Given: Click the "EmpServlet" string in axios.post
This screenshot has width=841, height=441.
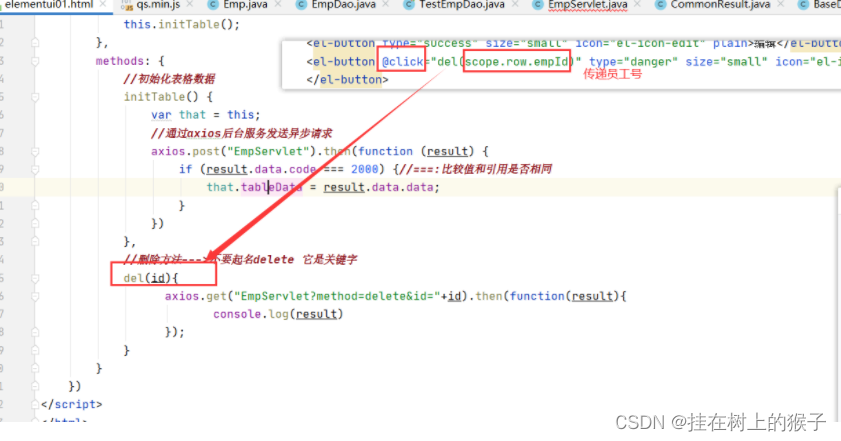Looking at the screenshot, I should 268,151.
